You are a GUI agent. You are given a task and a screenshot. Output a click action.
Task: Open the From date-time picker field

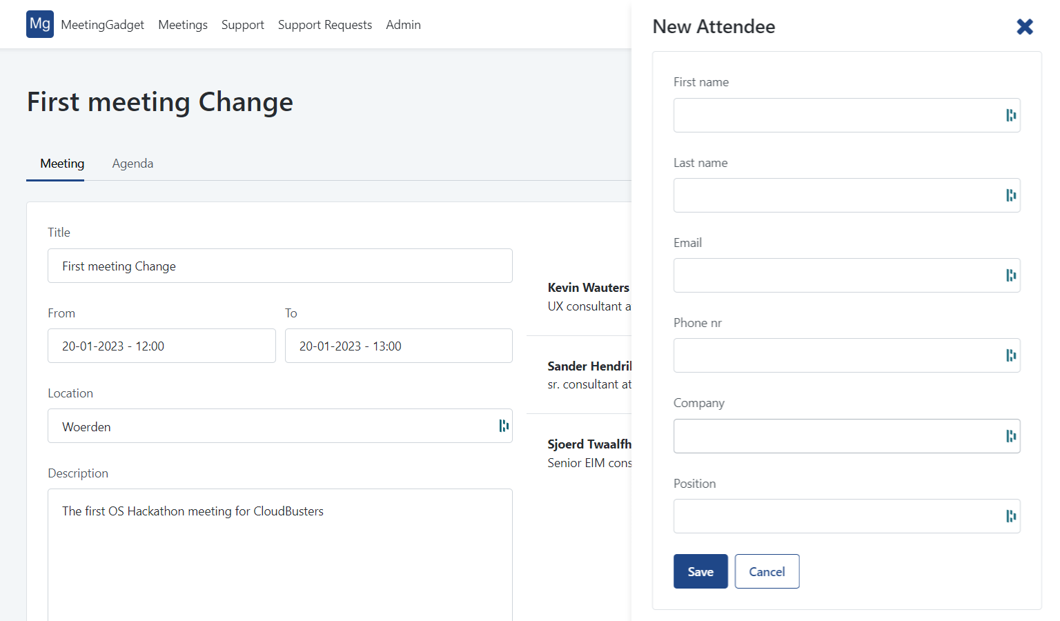coord(161,346)
